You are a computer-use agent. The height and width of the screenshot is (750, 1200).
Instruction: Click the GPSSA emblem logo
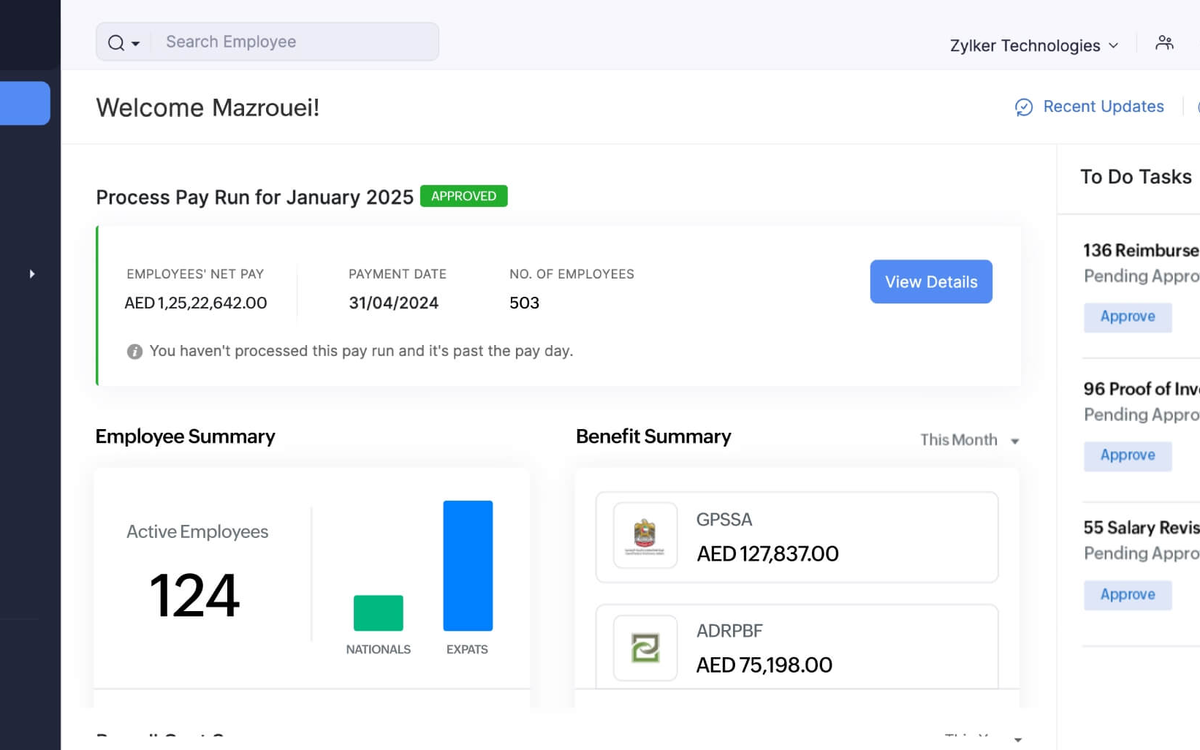pos(646,538)
